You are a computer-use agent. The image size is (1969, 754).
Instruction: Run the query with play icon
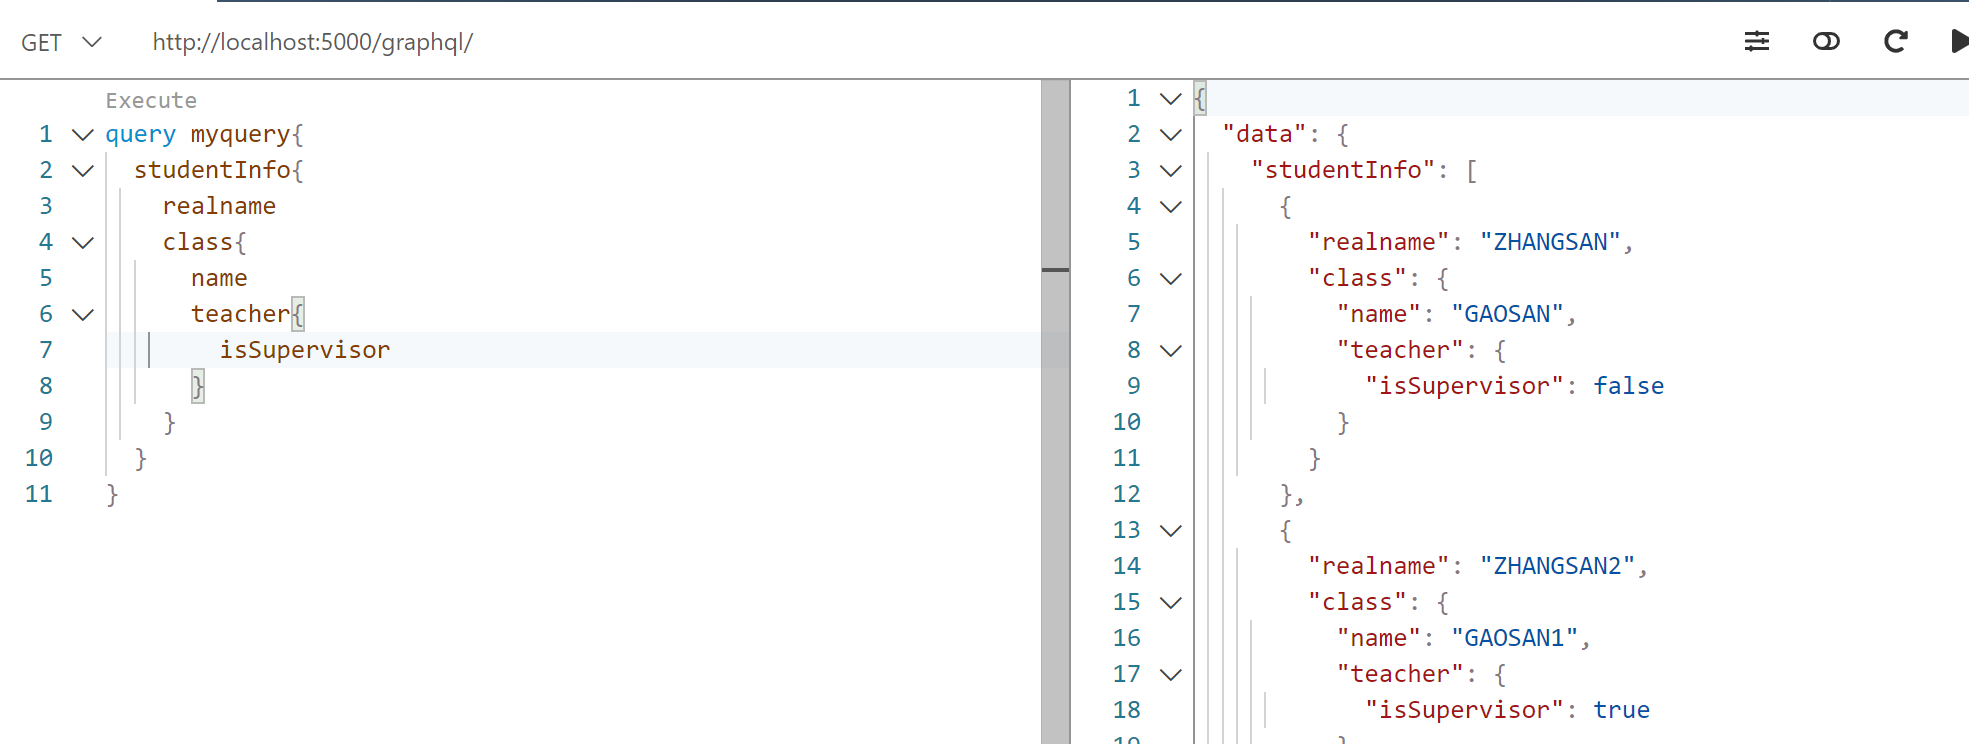(x=1959, y=41)
